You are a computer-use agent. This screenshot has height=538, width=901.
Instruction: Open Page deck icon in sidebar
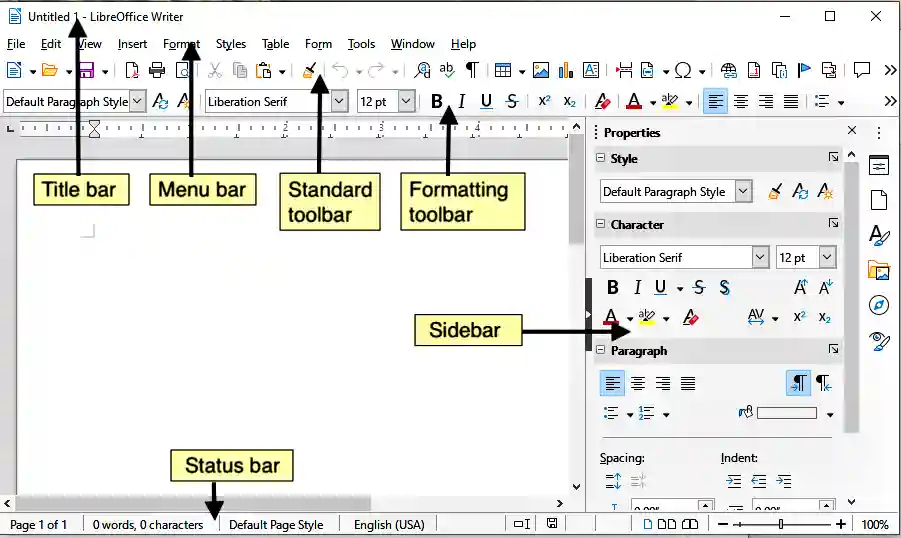coord(879,201)
